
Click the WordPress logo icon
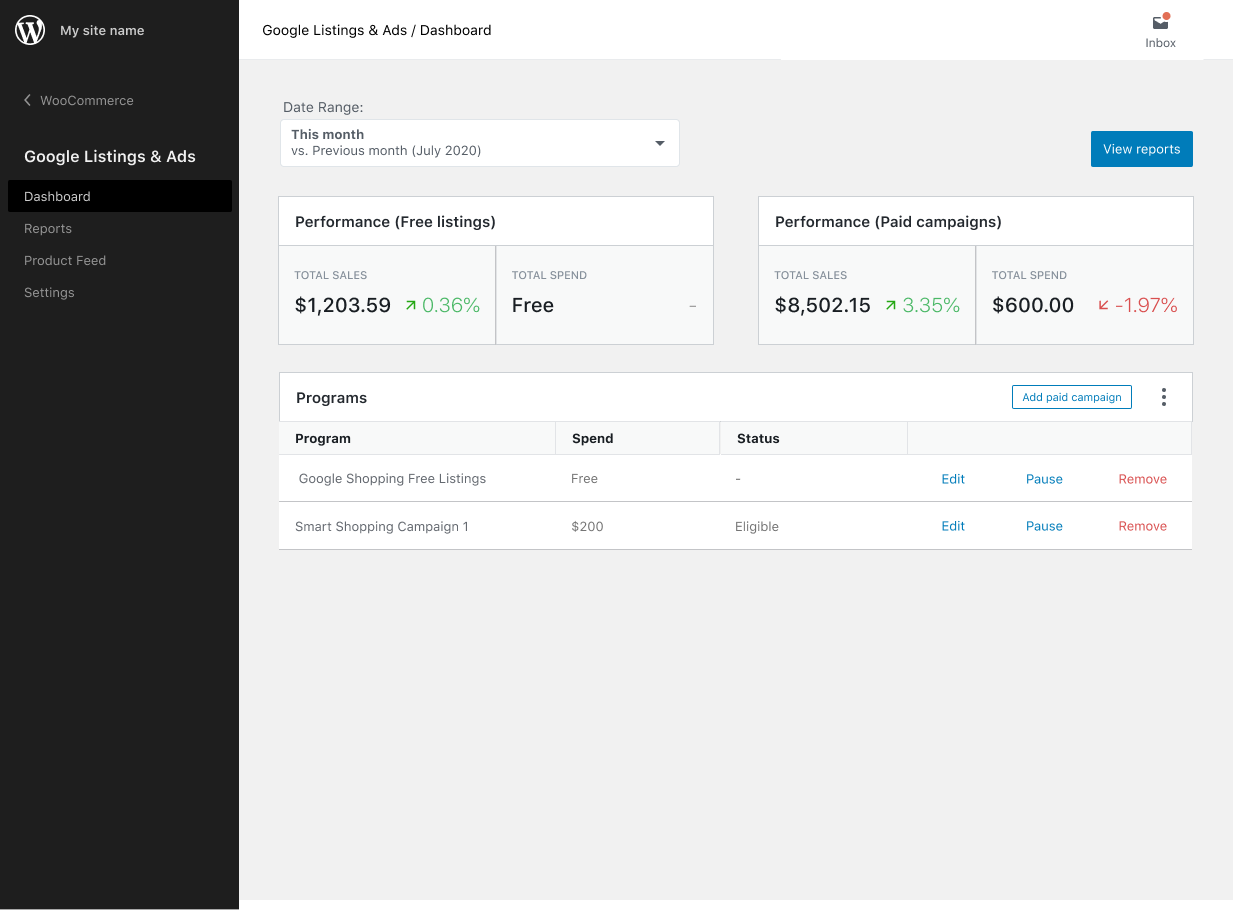[29, 29]
